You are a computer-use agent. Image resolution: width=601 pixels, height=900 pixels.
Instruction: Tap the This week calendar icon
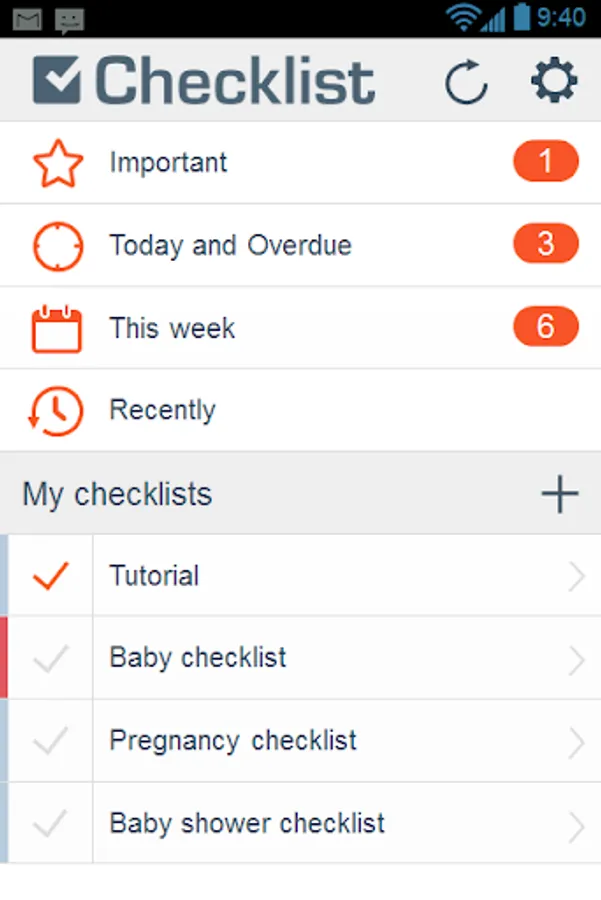[57, 329]
